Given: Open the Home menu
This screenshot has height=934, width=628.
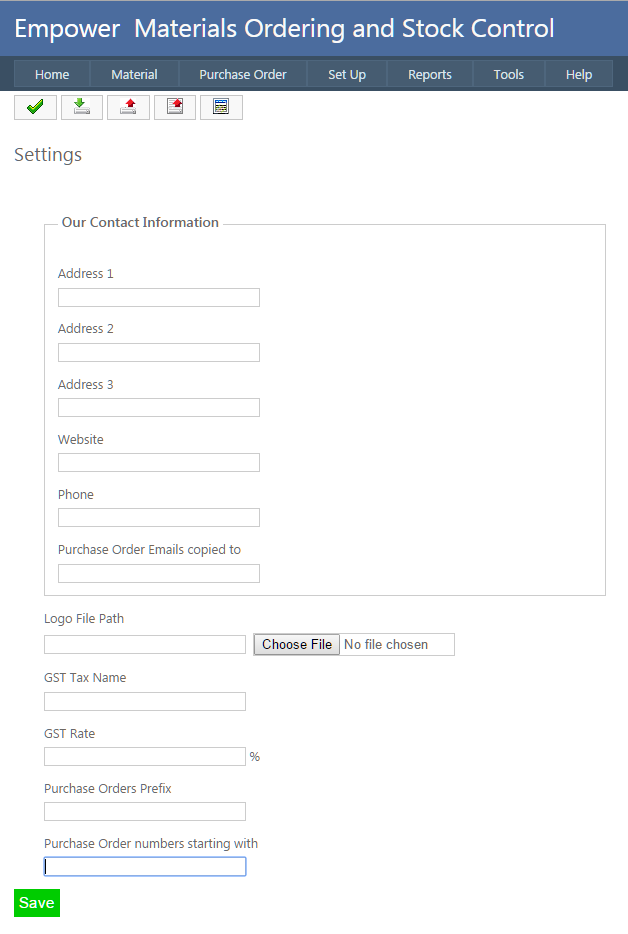Looking at the screenshot, I should pos(52,74).
